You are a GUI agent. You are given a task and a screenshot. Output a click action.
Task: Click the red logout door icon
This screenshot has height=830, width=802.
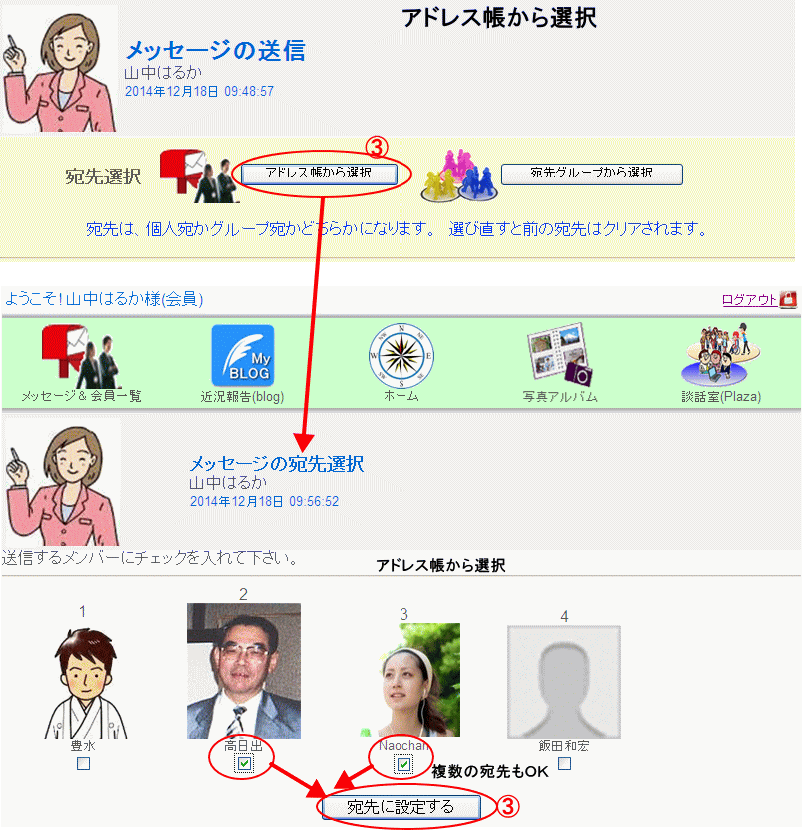coord(789,298)
